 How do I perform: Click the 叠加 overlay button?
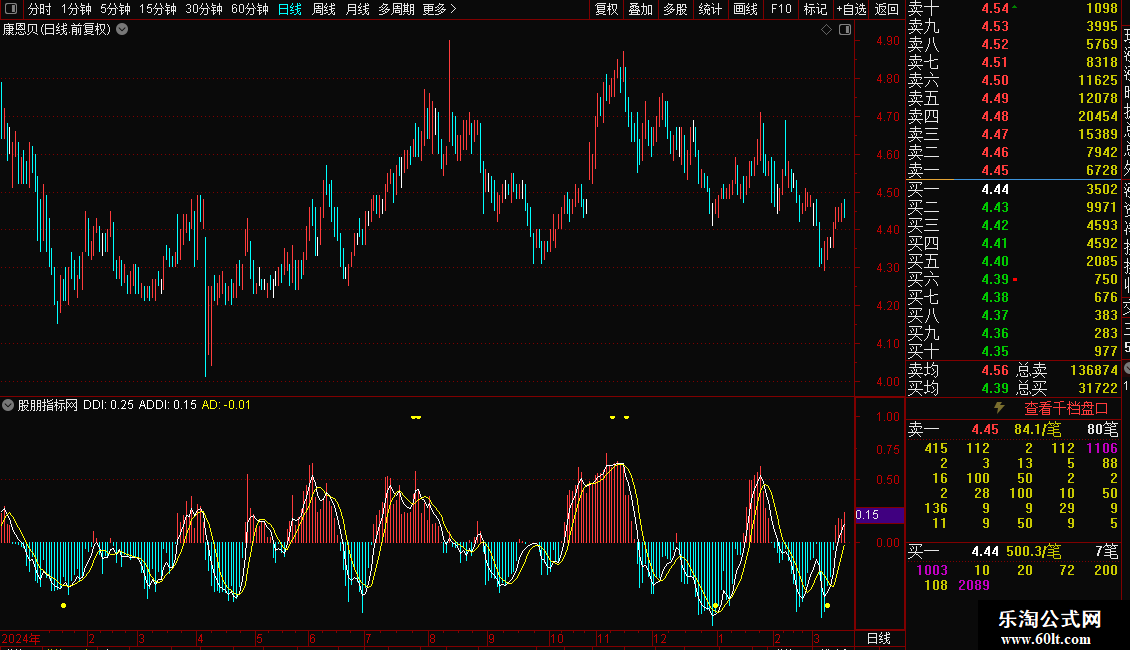[x=640, y=9]
